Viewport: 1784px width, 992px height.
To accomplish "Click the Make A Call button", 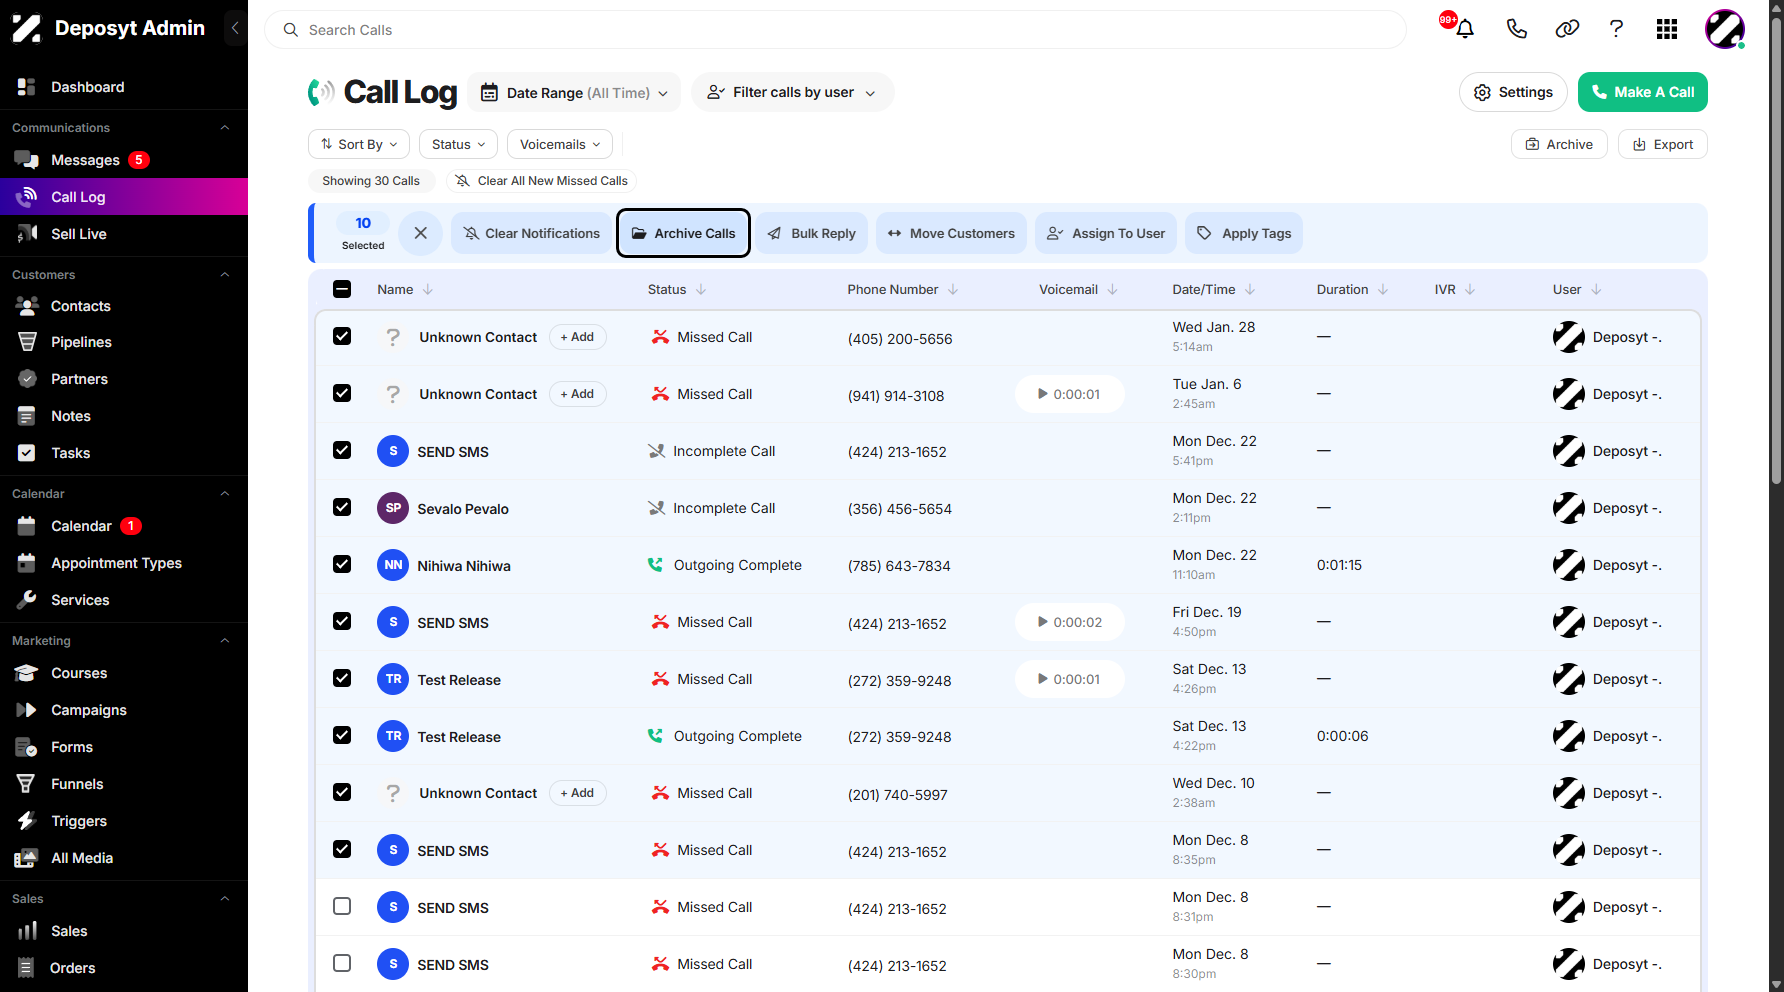I will coord(1643,92).
